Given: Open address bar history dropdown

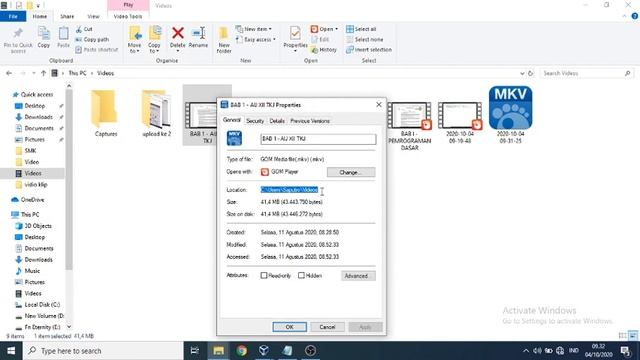Looking at the screenshot, I should tap(522, 73).
